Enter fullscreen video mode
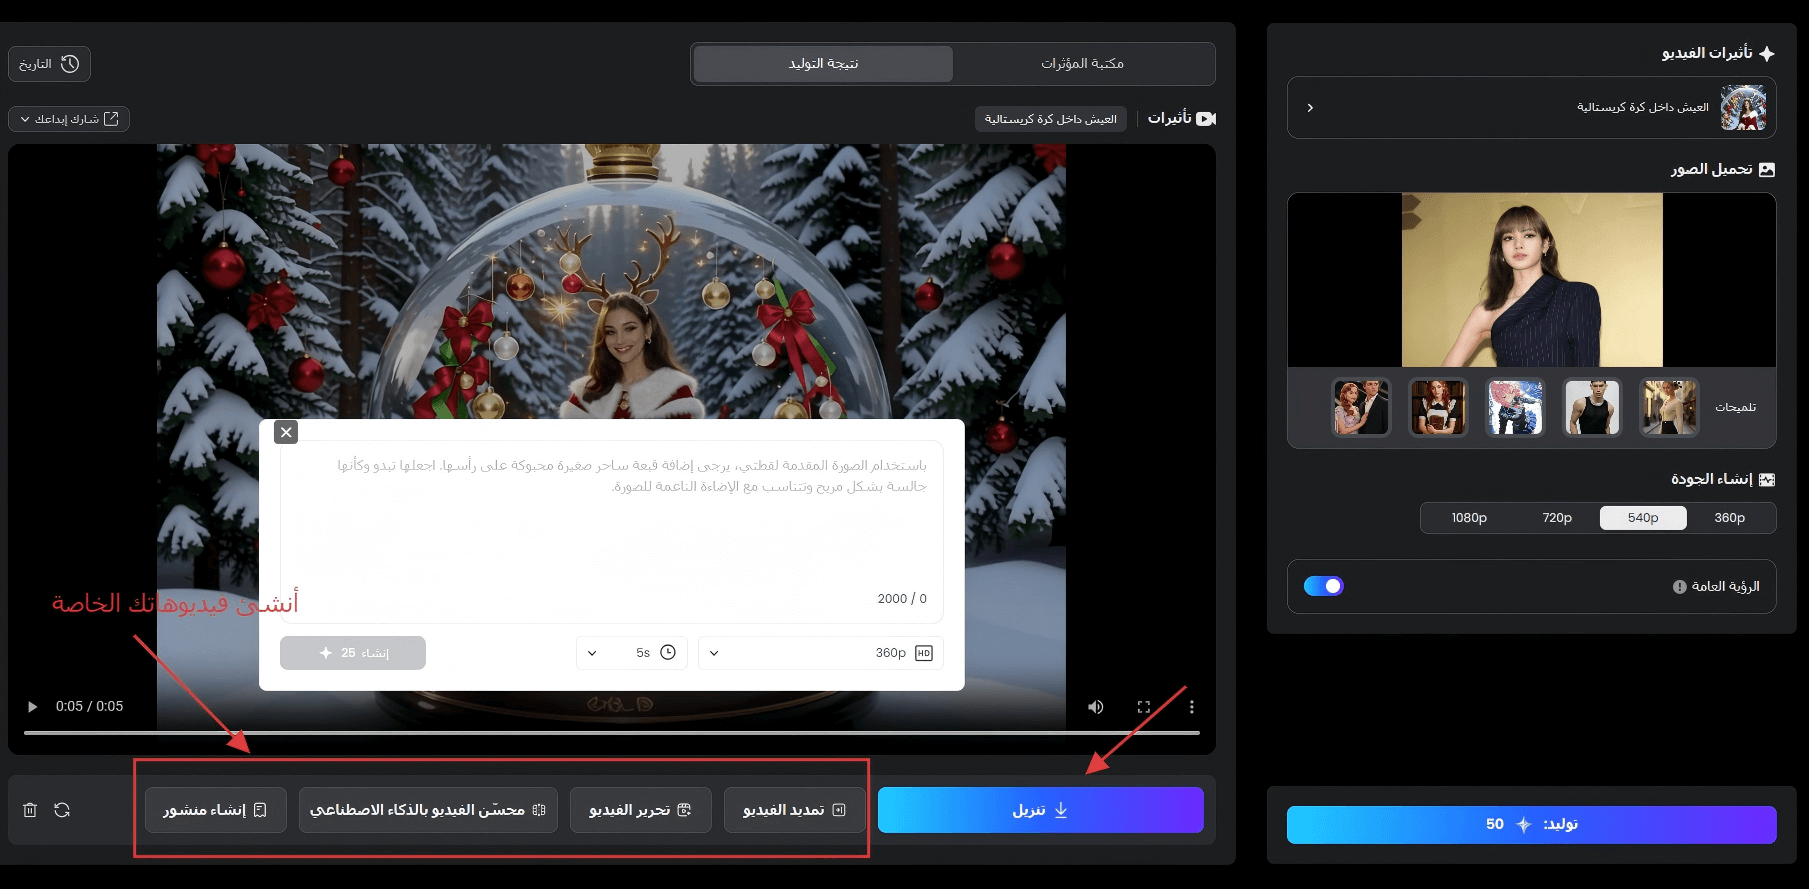 pos(1144,707)
